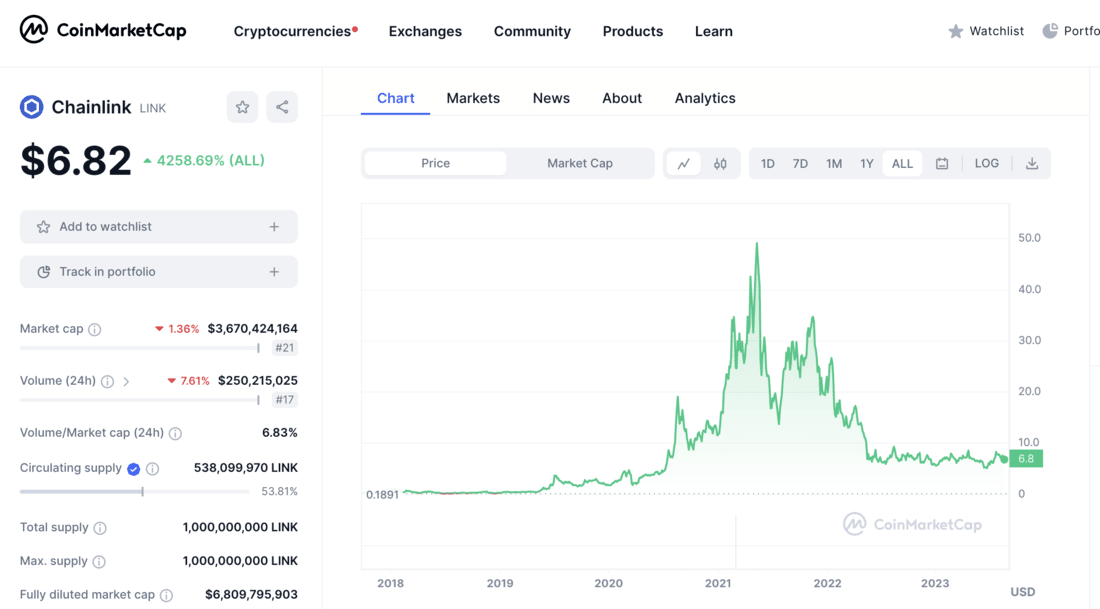1100x609 pixels.
Task: Show Fully diluted market cap info icon
Action: 166,595
